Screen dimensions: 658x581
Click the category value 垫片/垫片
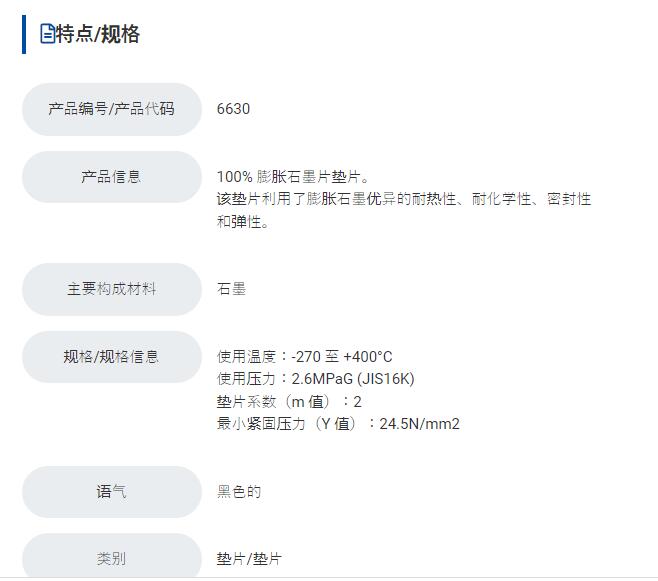pos(249,559)
